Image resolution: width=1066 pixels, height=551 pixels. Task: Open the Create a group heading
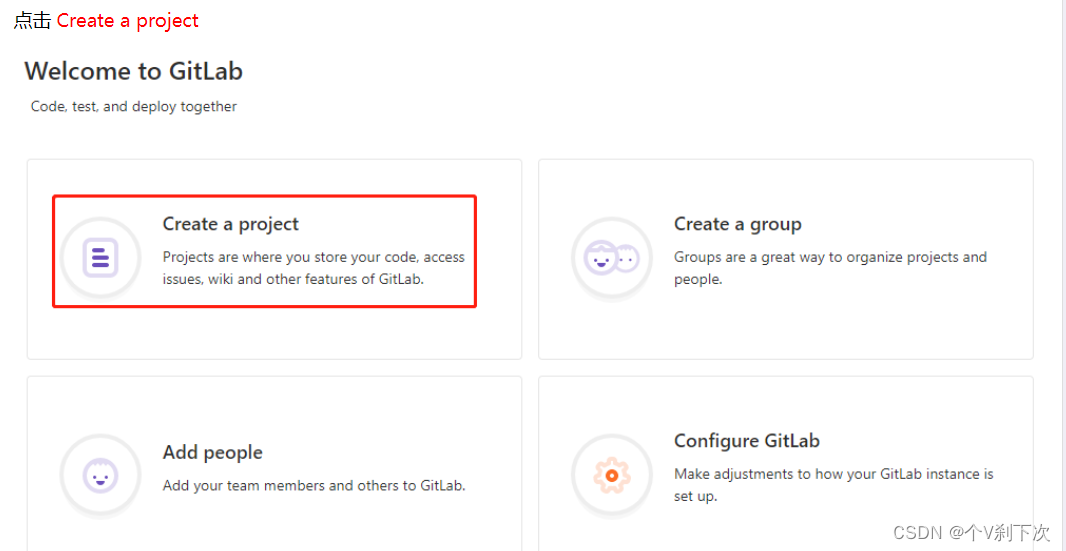tap(738, 224)
